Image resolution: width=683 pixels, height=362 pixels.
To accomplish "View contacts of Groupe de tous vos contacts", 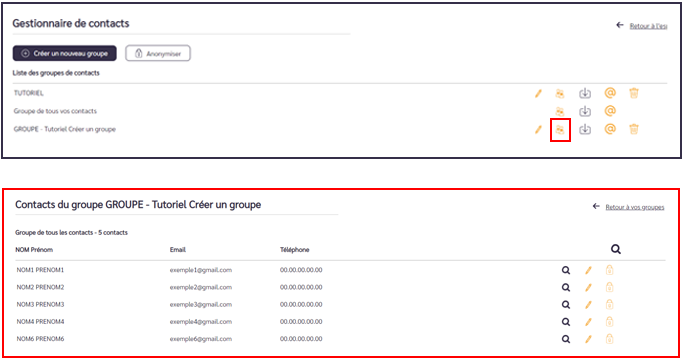I will [560, 112].
